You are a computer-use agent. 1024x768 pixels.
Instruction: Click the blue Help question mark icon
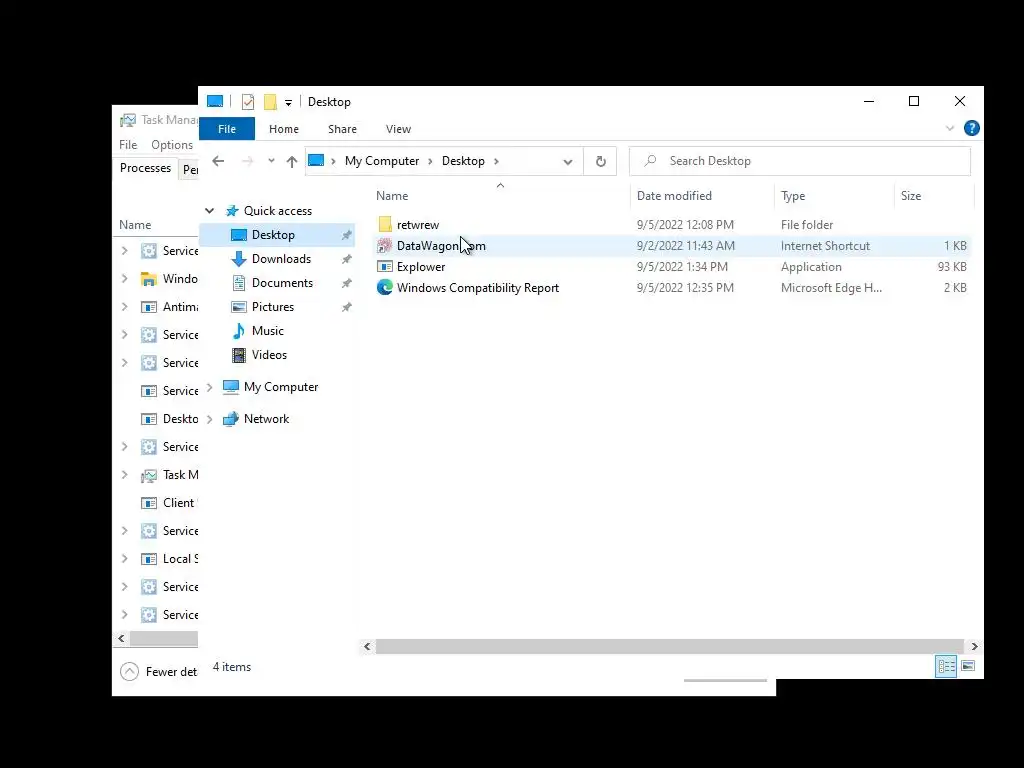pos(972,128)
